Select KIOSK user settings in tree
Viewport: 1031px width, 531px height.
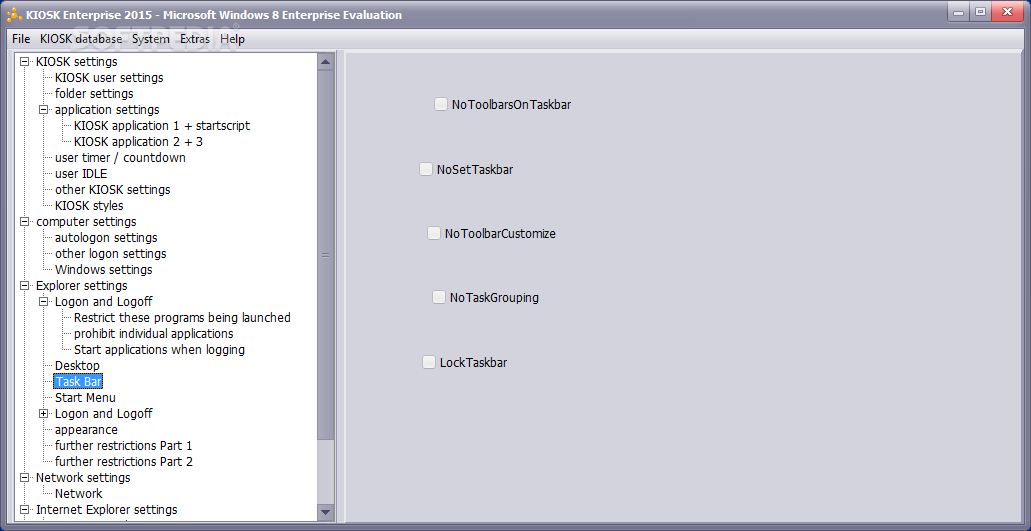109,78
